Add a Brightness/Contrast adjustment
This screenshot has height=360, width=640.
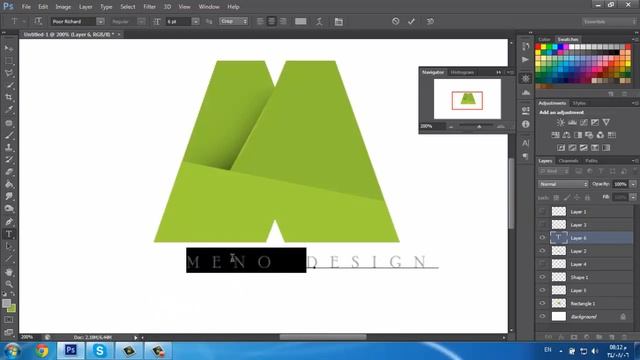coord(561,122)
